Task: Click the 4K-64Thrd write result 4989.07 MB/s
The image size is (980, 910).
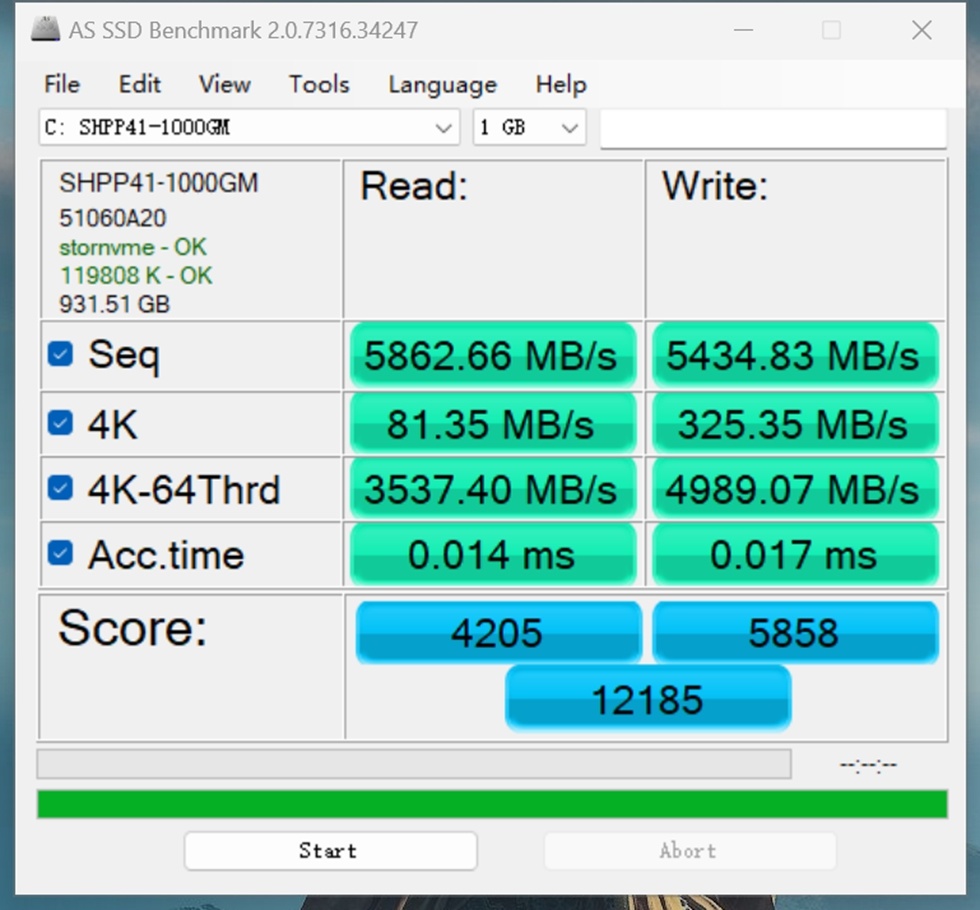Action: [795, 489]
